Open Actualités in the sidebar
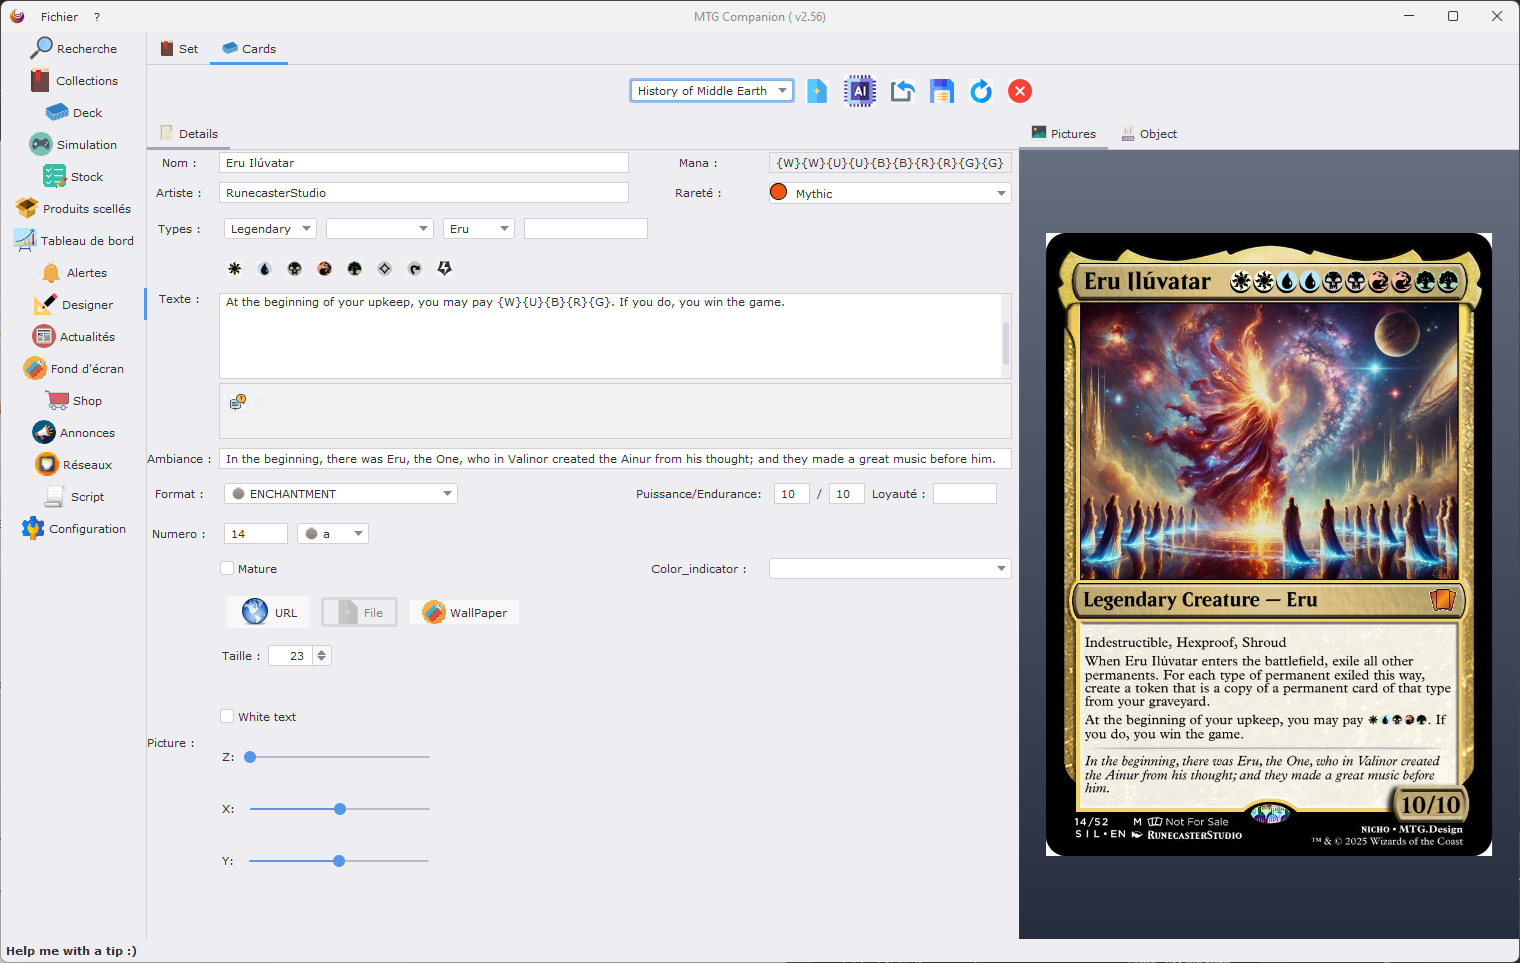1520x963 pixels. 74,336
